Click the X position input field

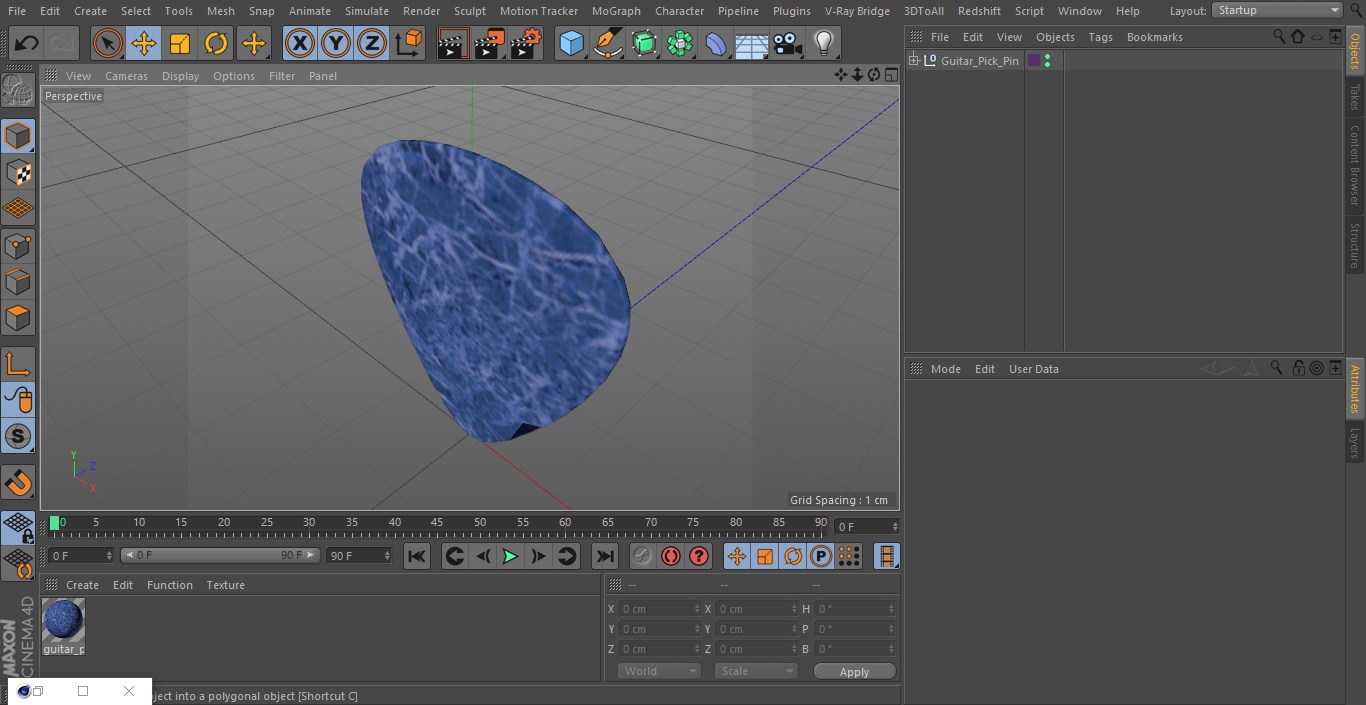click(x=659, y=609)
